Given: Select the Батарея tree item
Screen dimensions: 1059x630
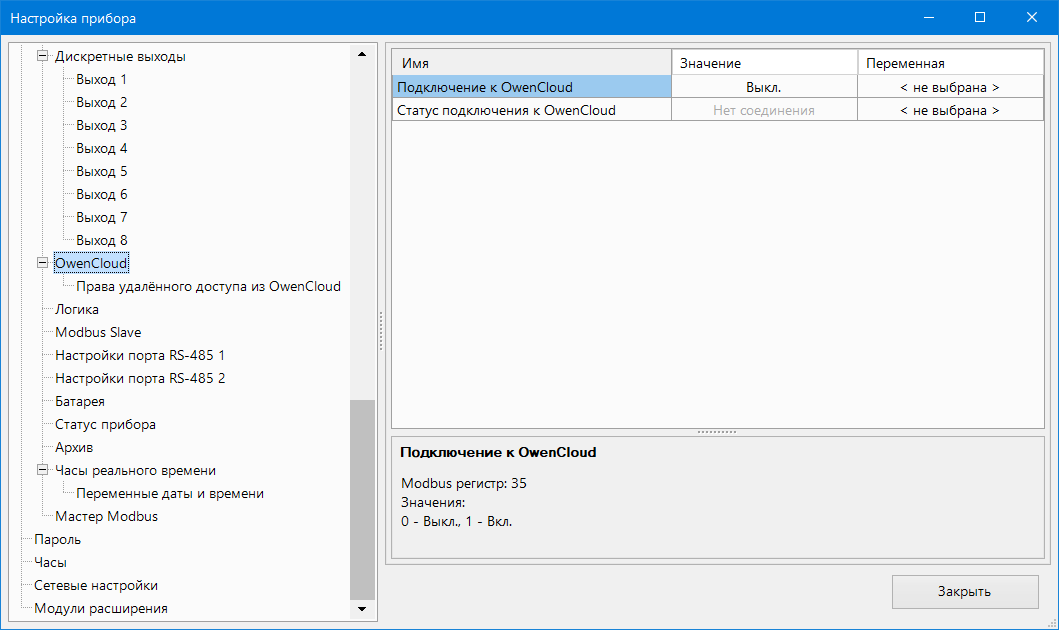Looking at the screenshot, I should pos(79,401).
